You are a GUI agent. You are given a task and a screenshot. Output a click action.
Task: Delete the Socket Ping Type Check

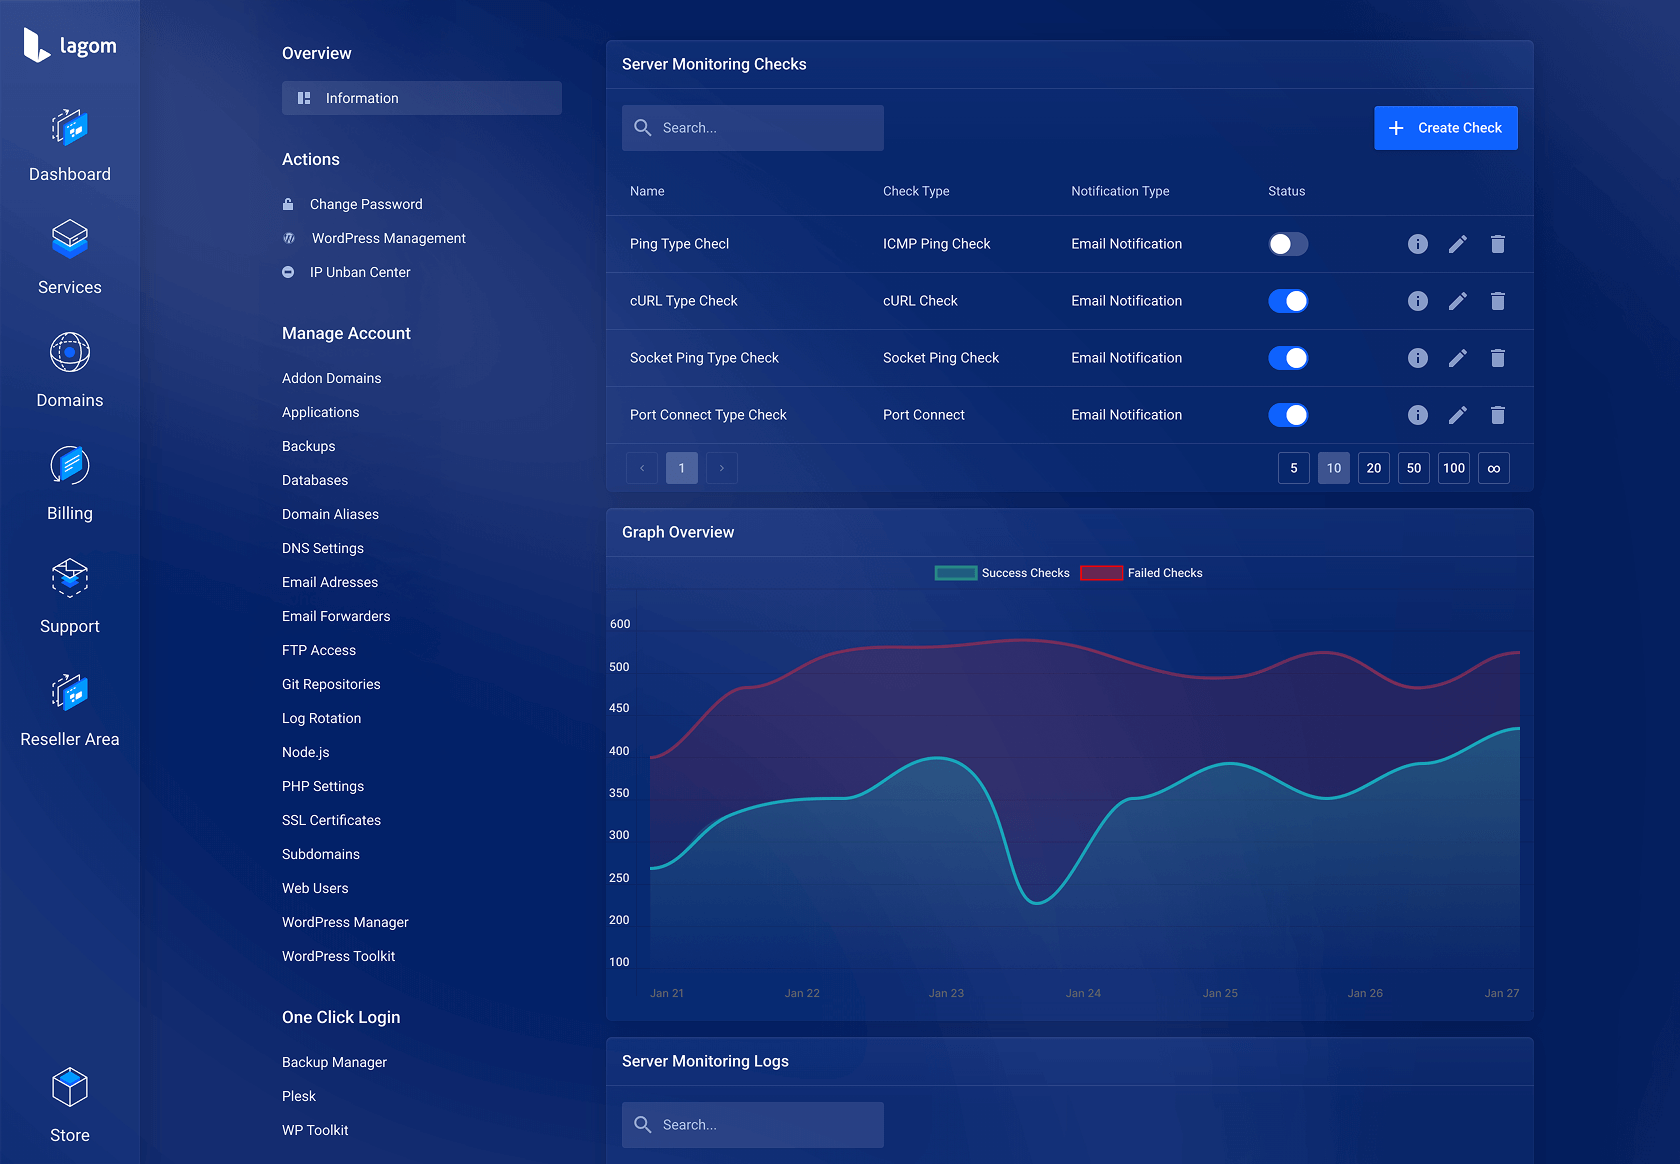click(x=1498, y=358)
